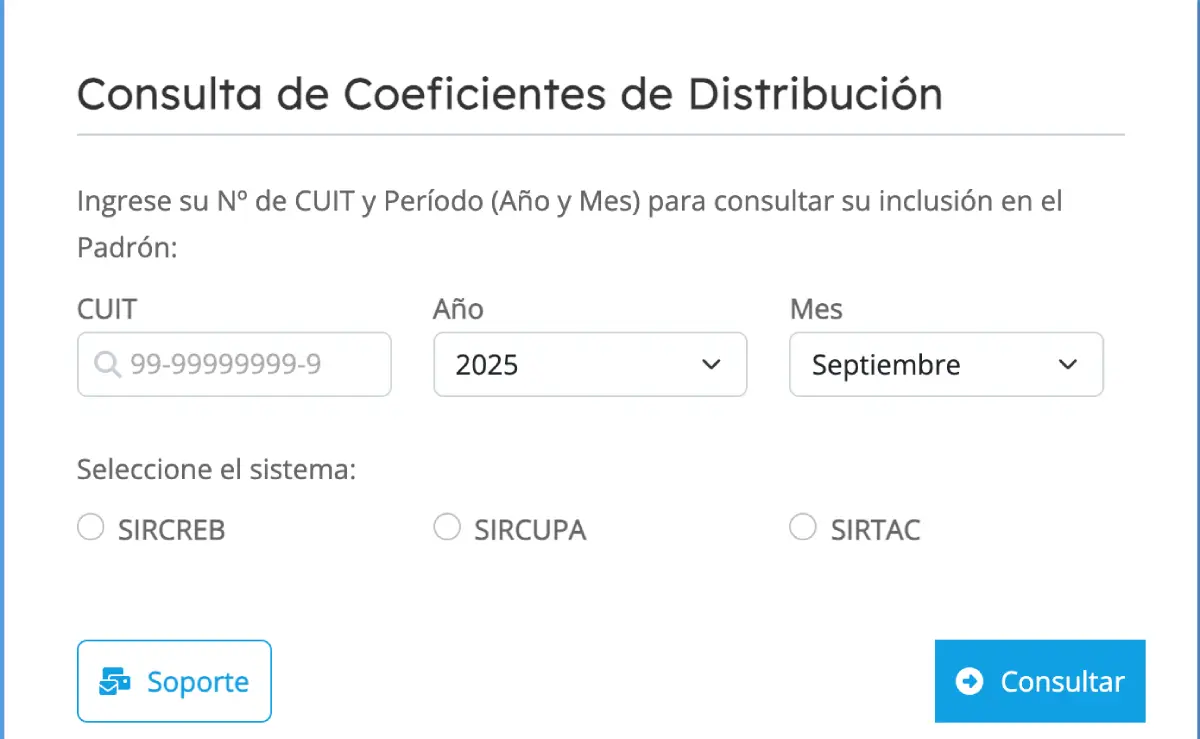
Task: Choose the SIRCUPA system option
Action: (447, 527)
